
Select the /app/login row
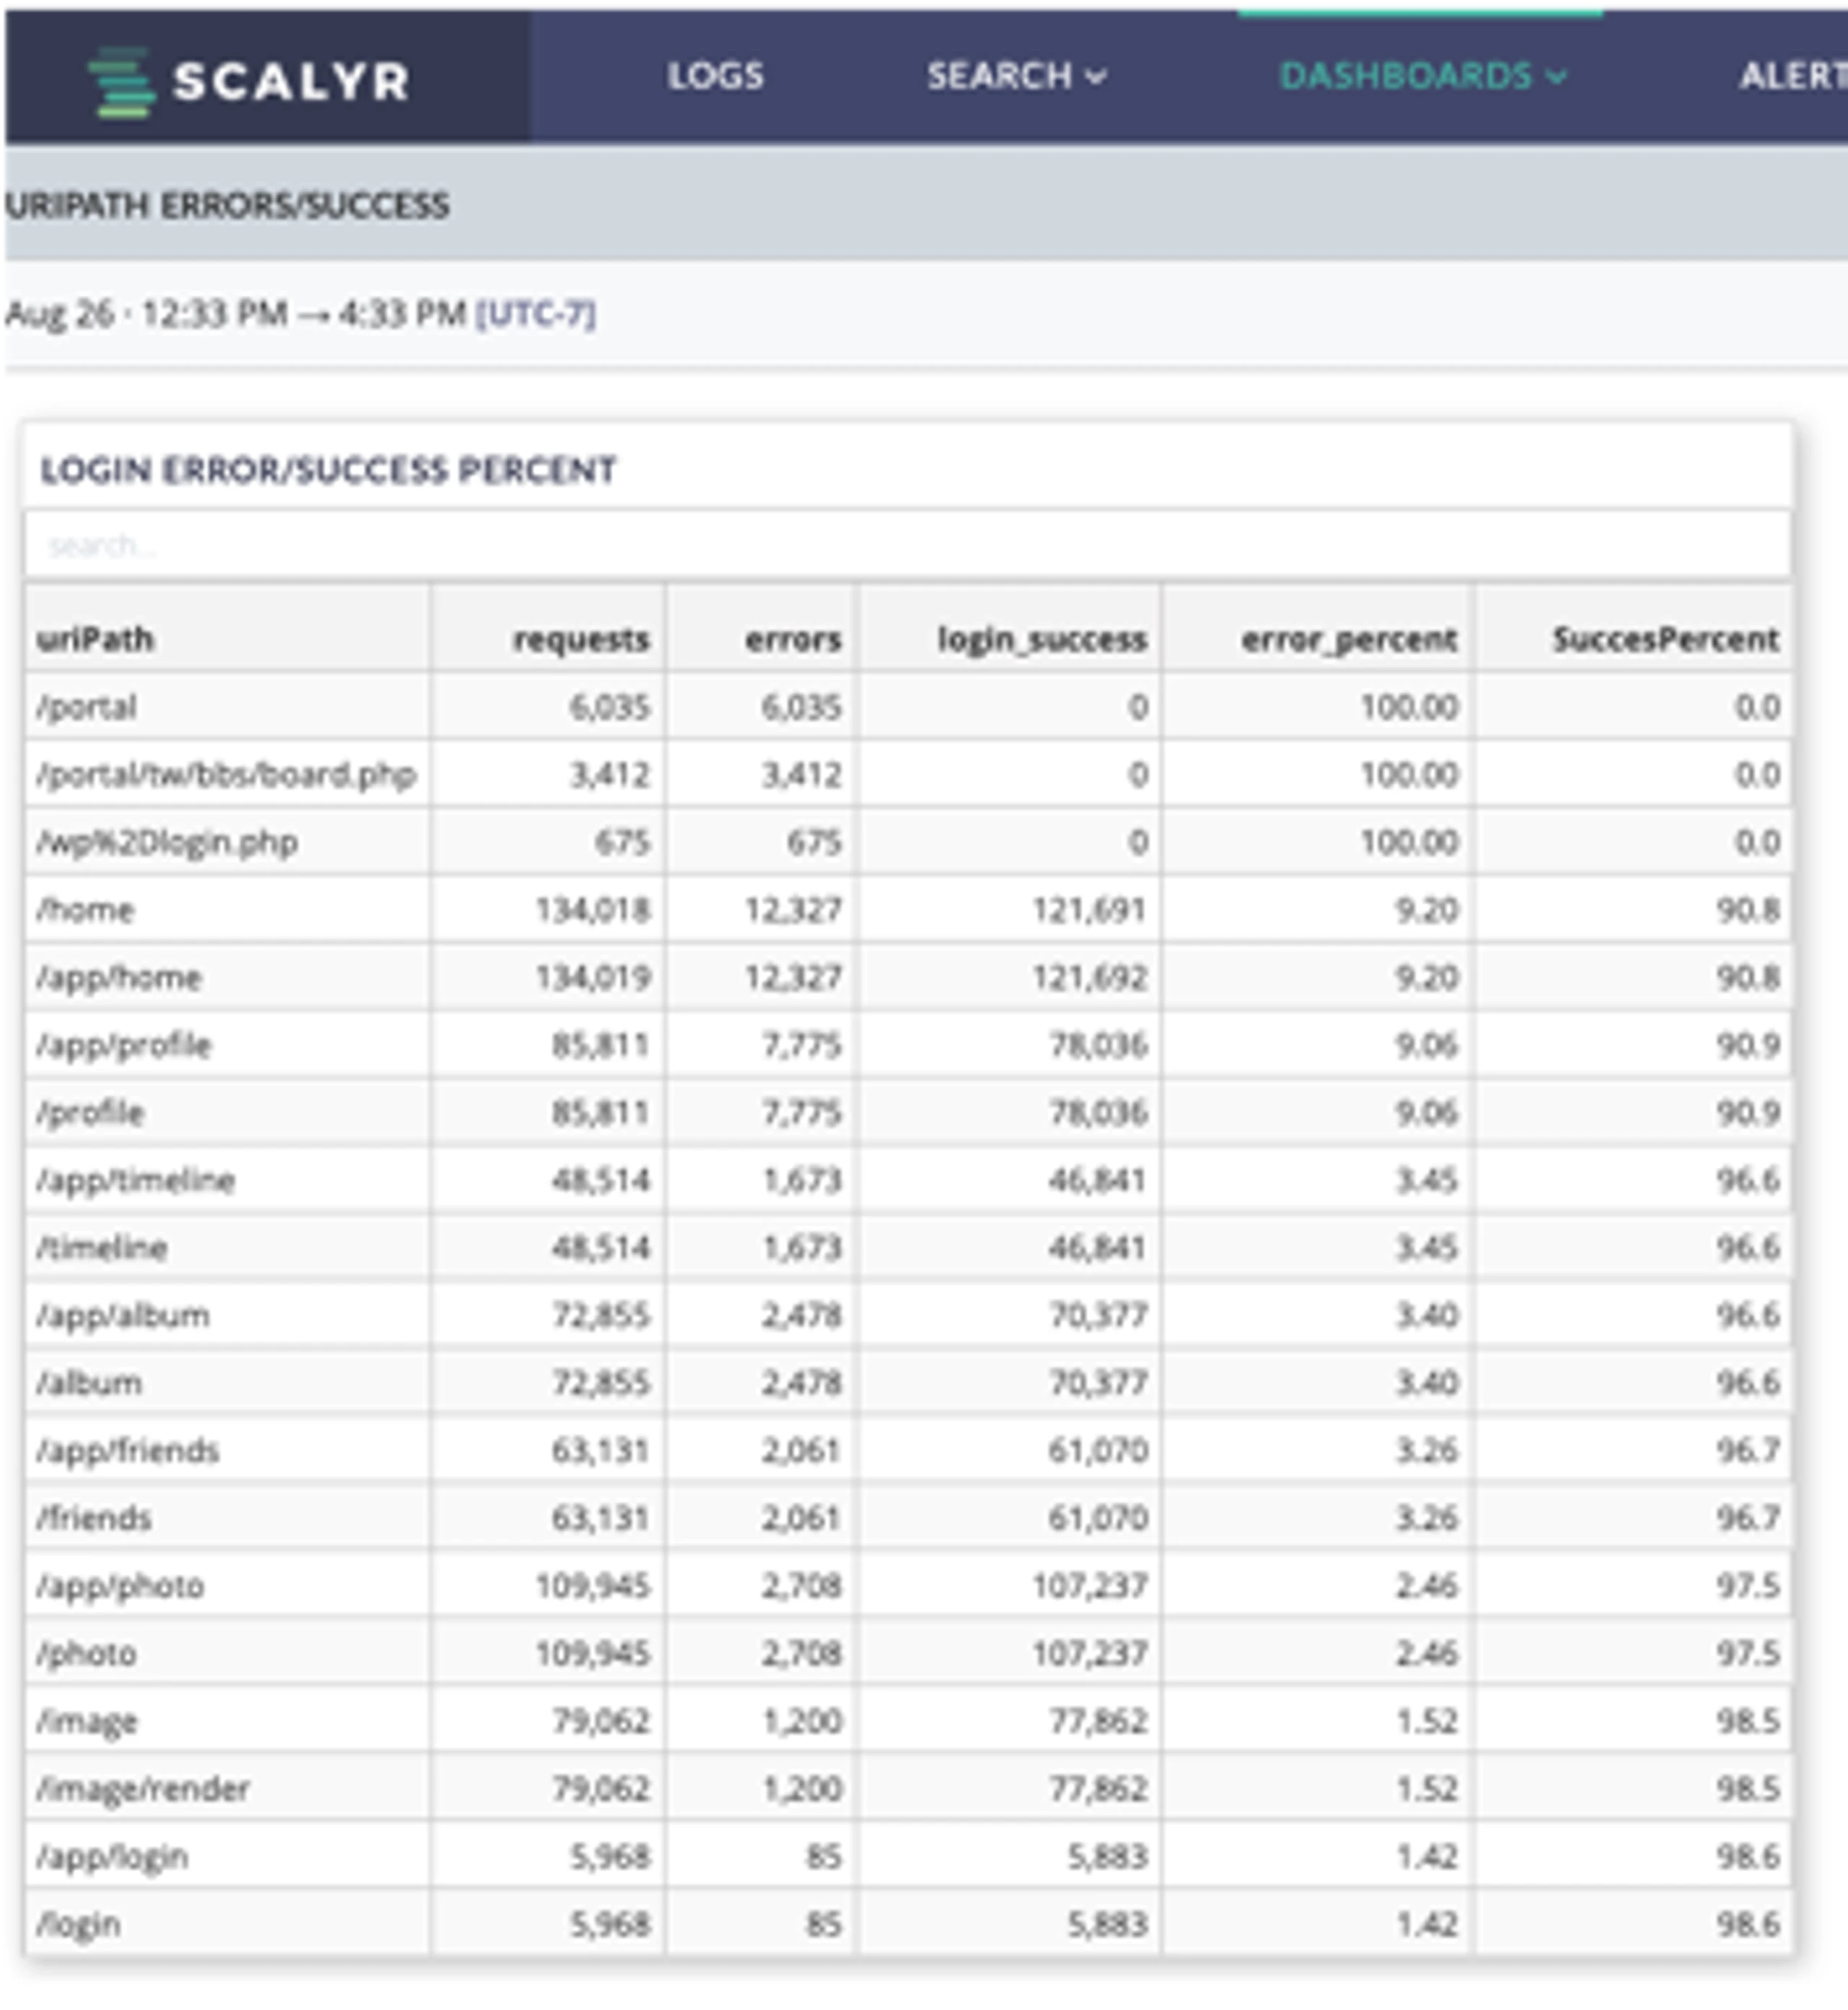[x=907, y=1856]
